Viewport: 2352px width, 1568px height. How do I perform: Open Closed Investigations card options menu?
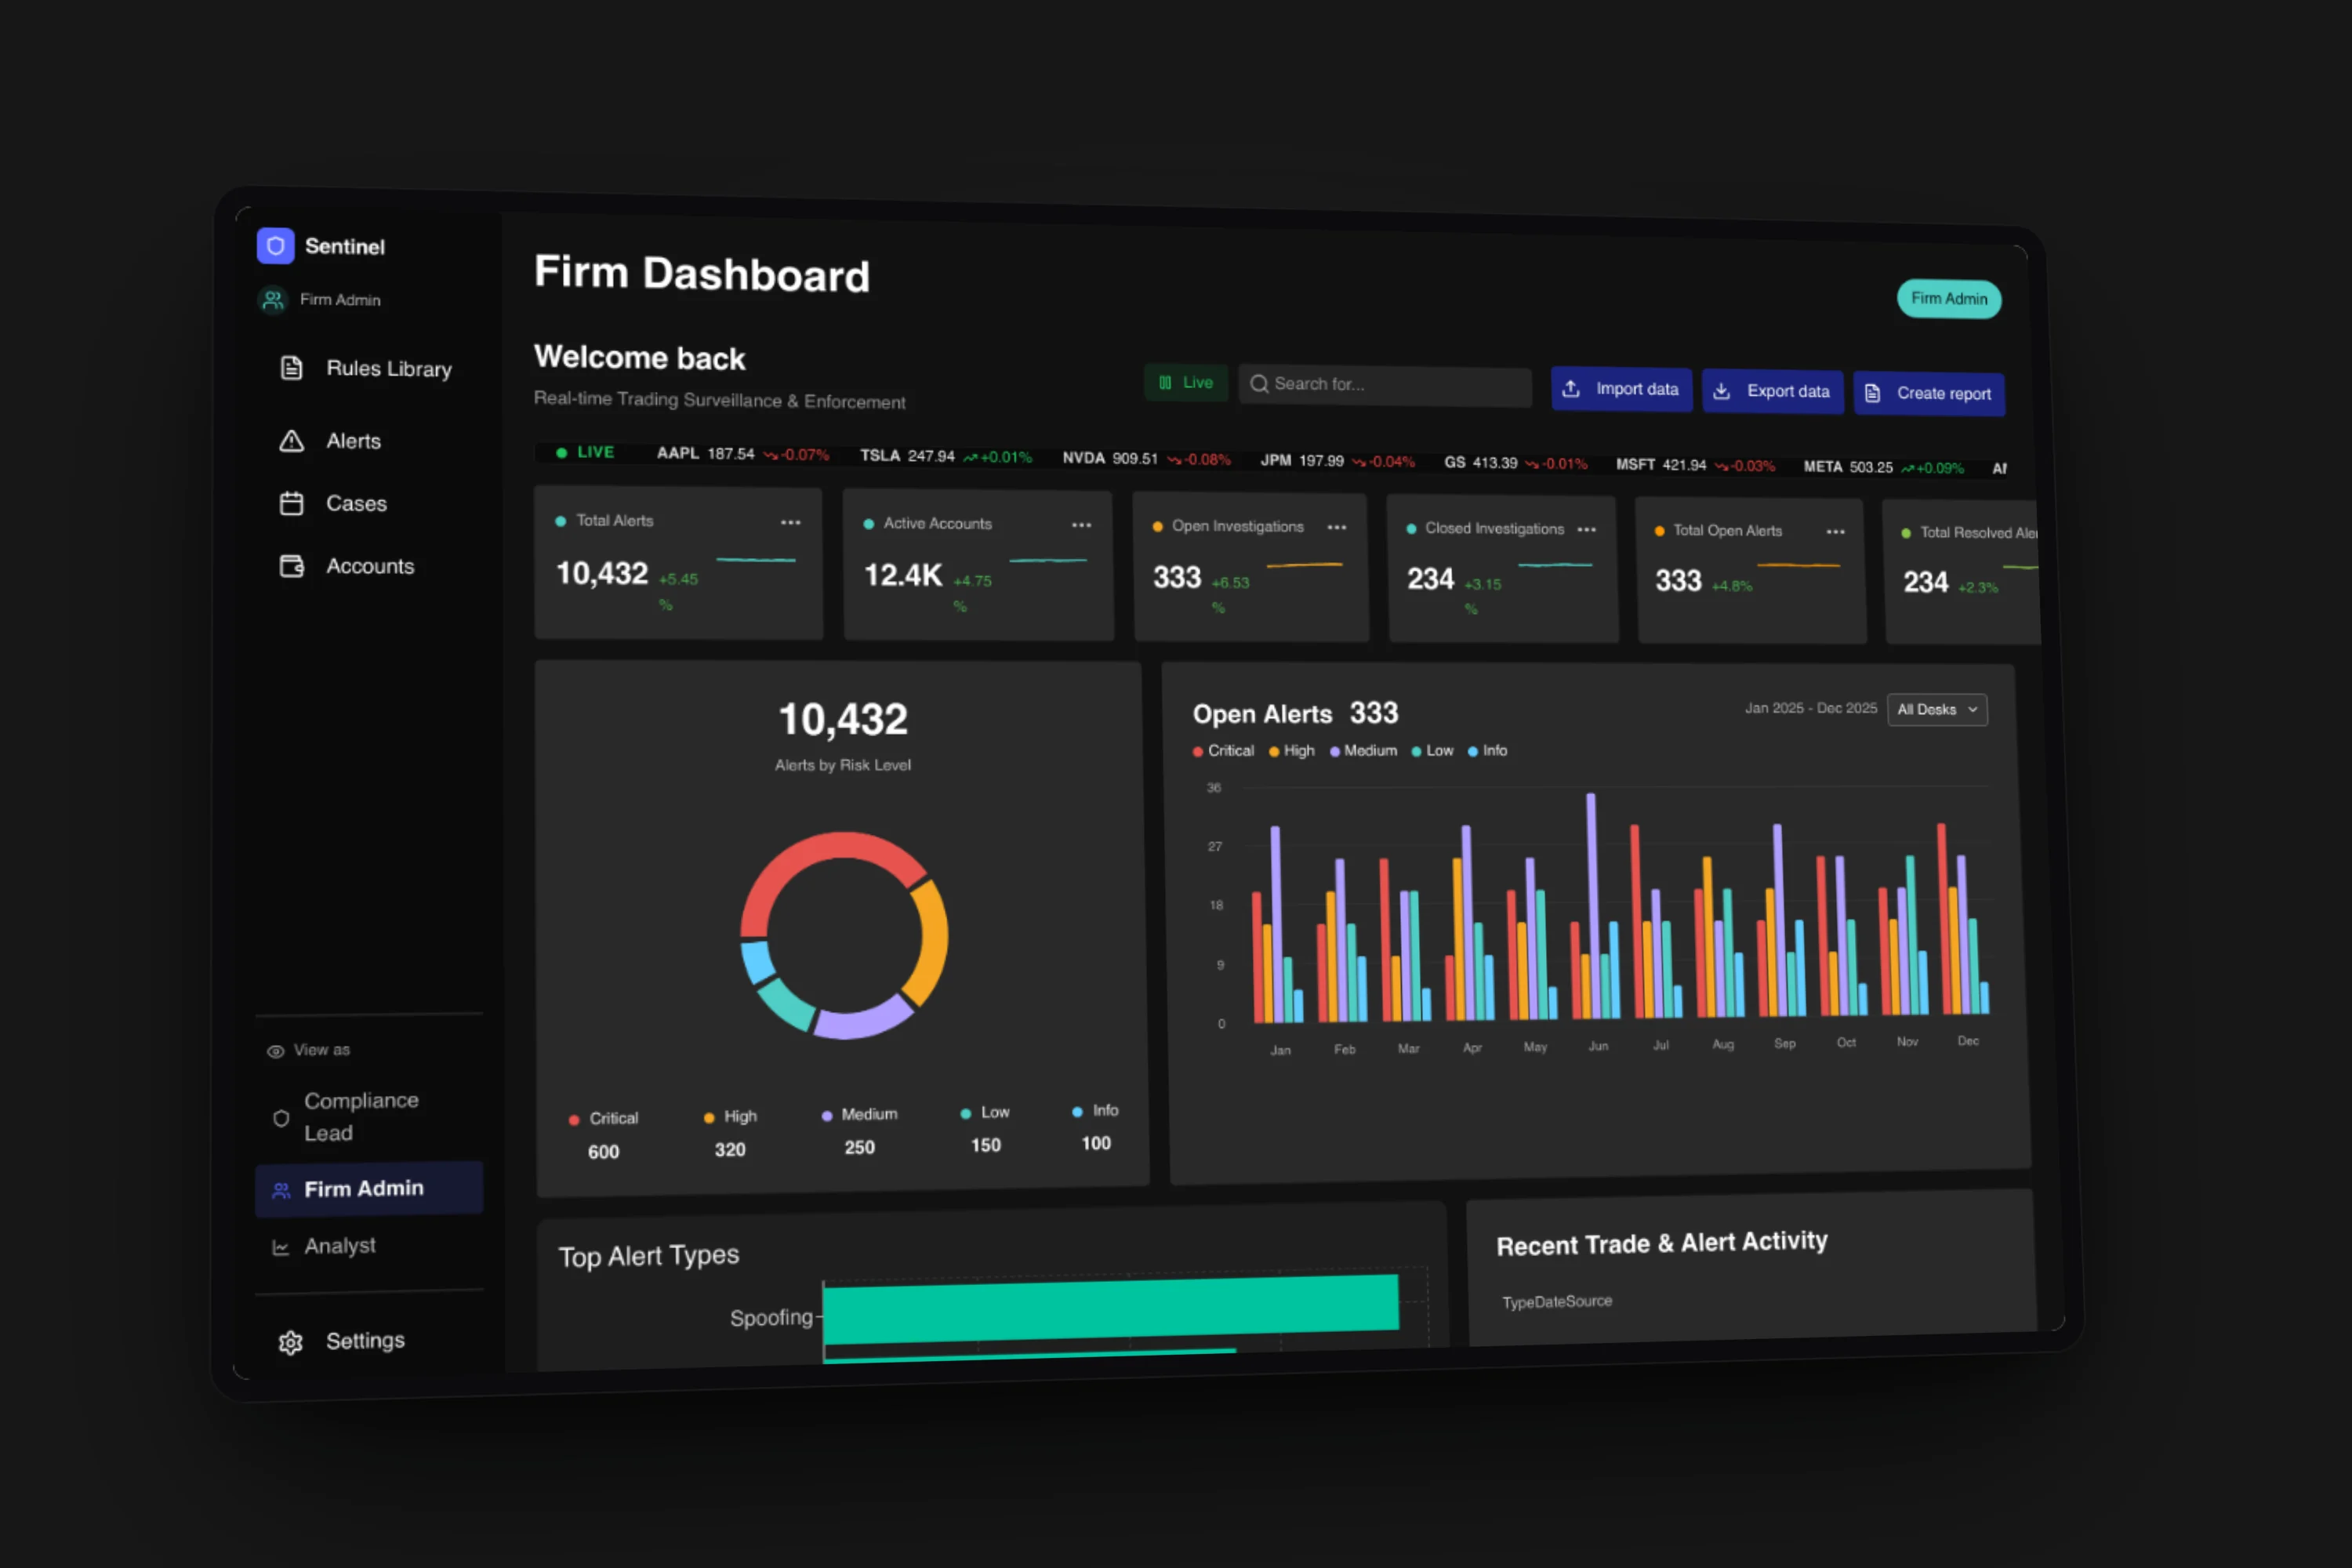click(1587, 529)
